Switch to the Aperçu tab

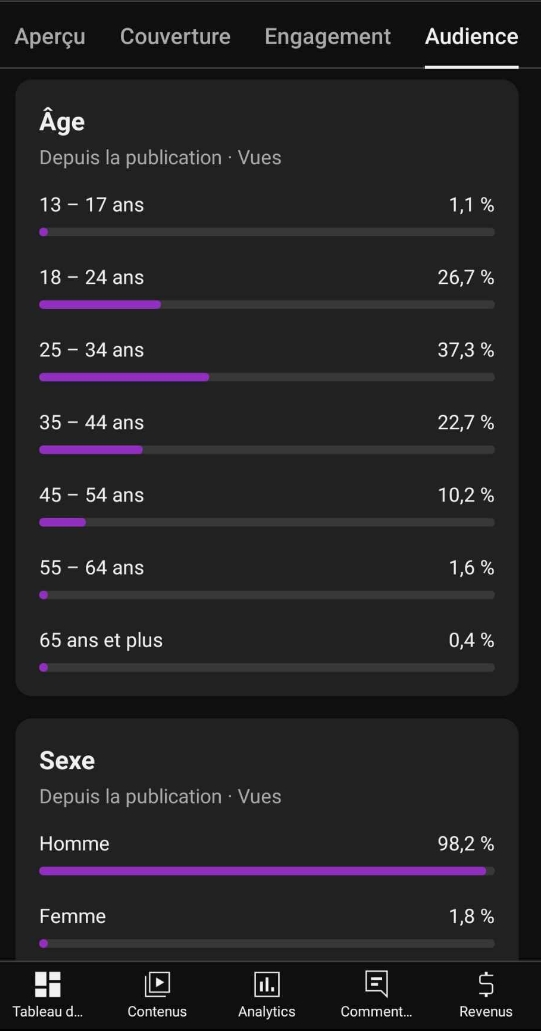click(x=50, y=36)
